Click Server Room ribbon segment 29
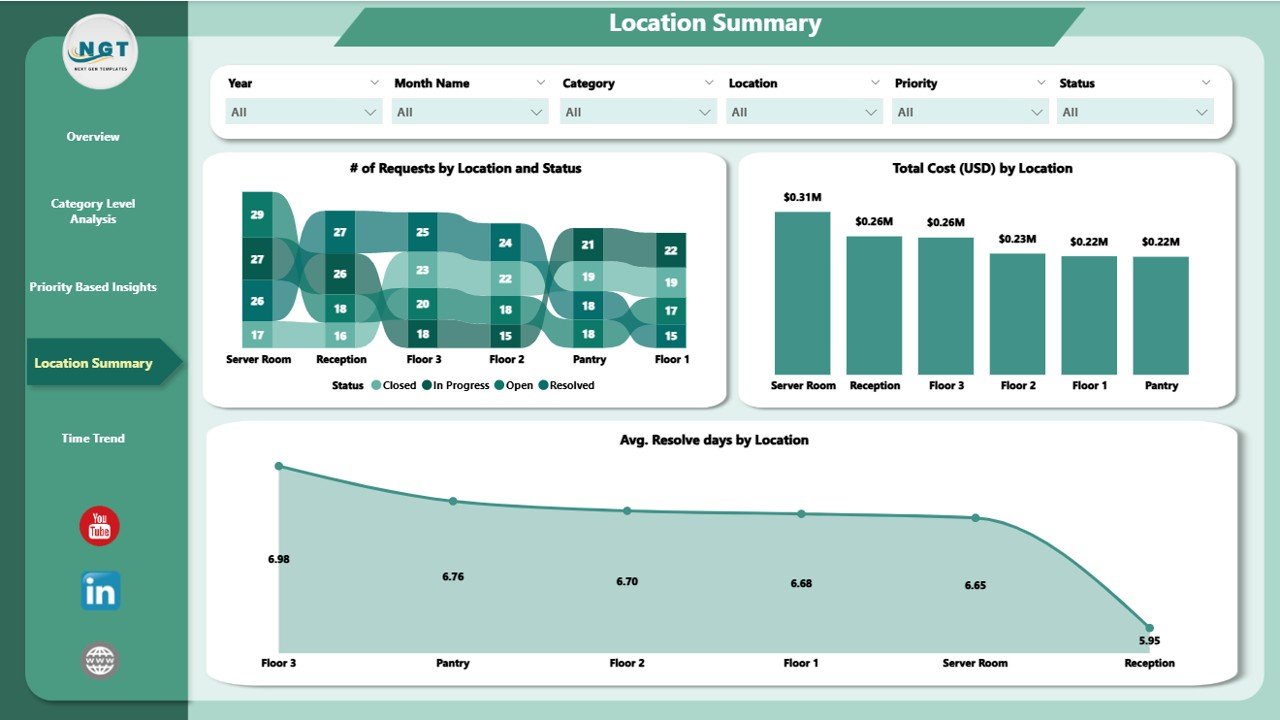 (257, 215)
